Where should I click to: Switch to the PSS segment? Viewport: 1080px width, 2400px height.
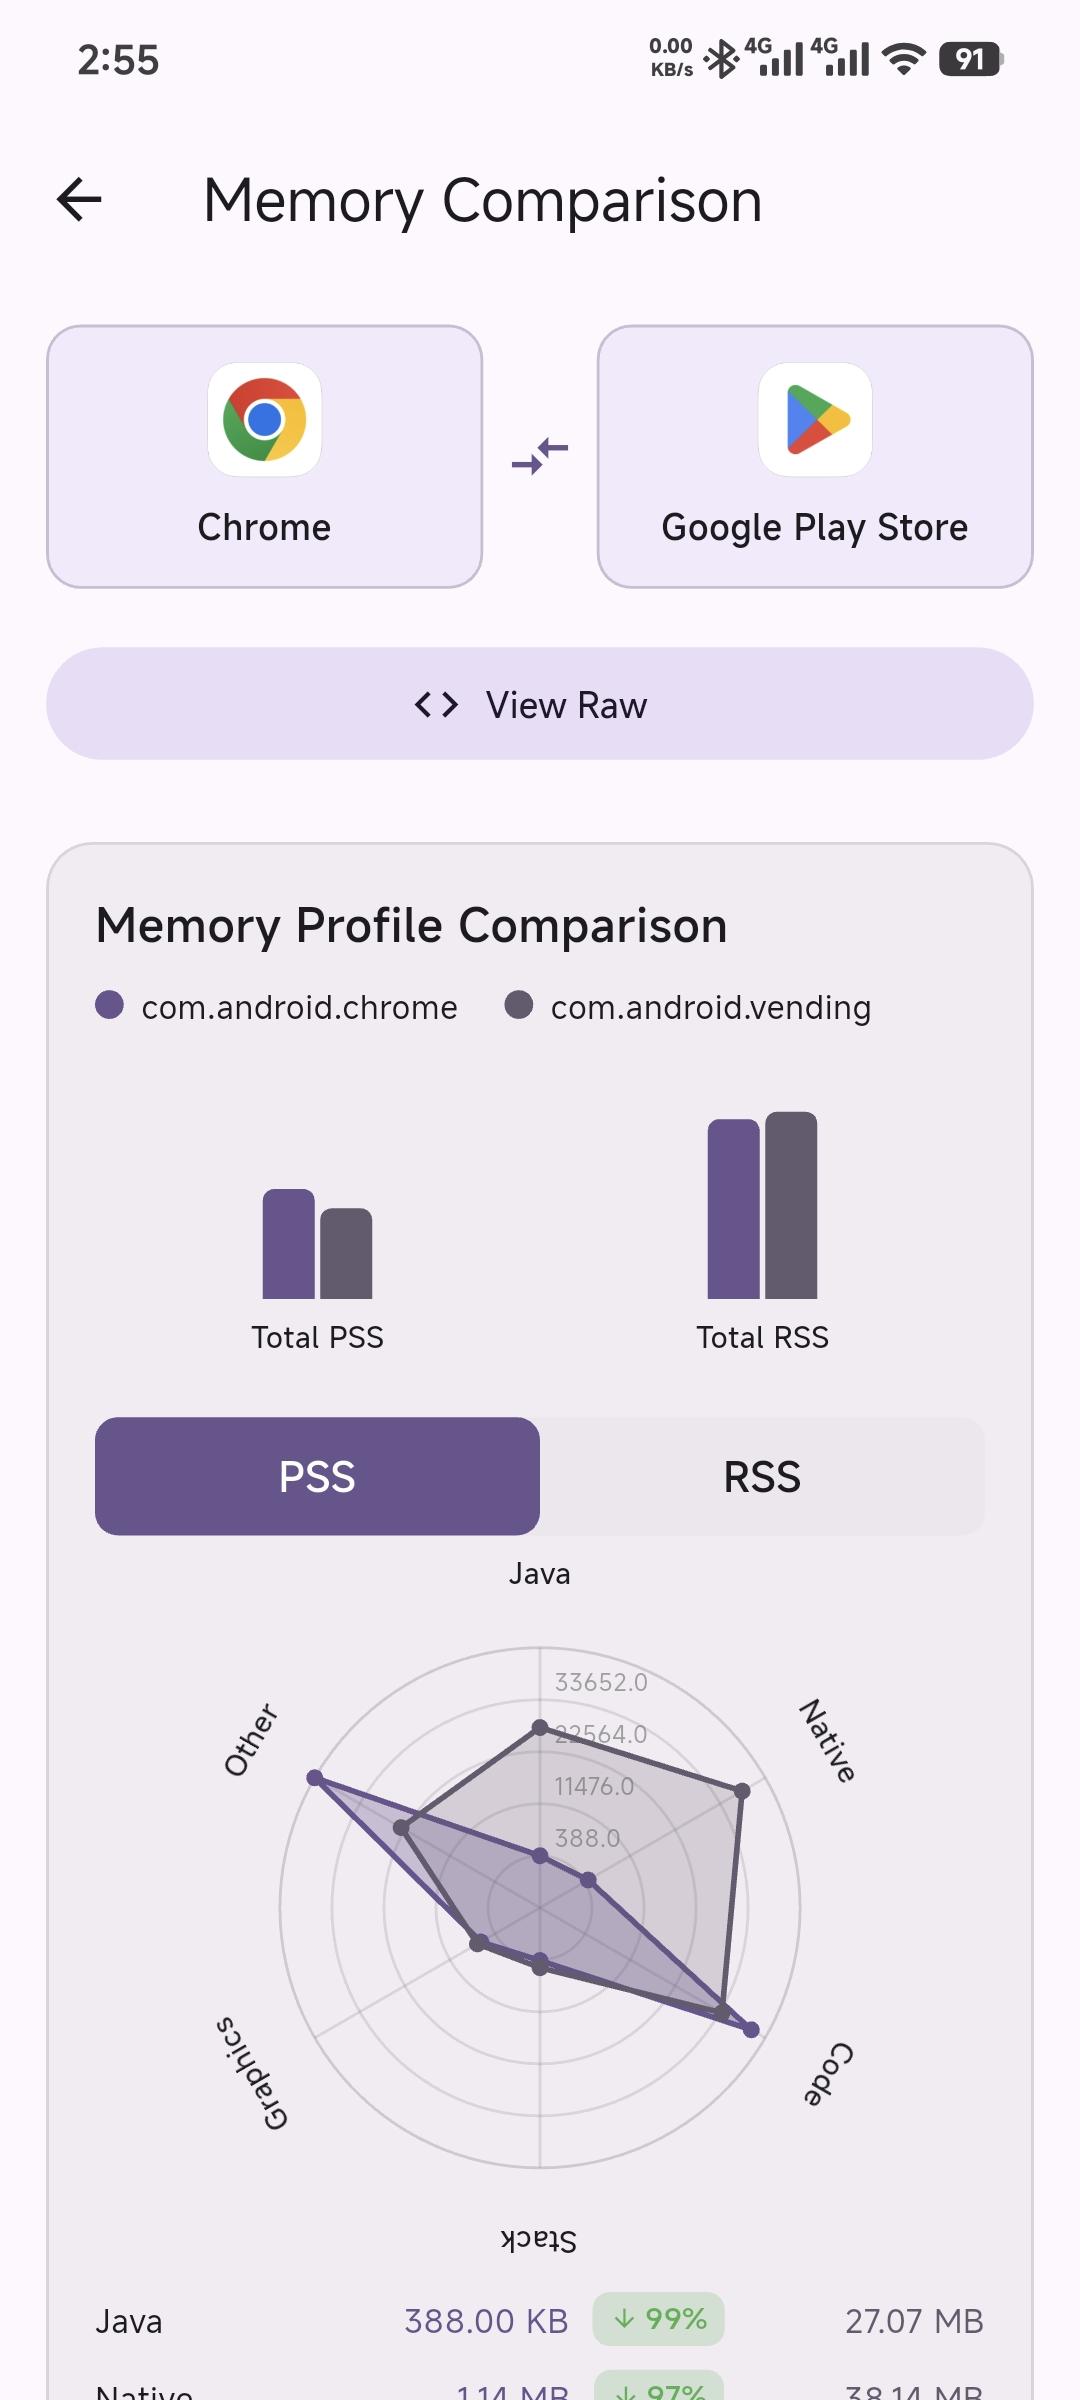tap(317, 1476)
